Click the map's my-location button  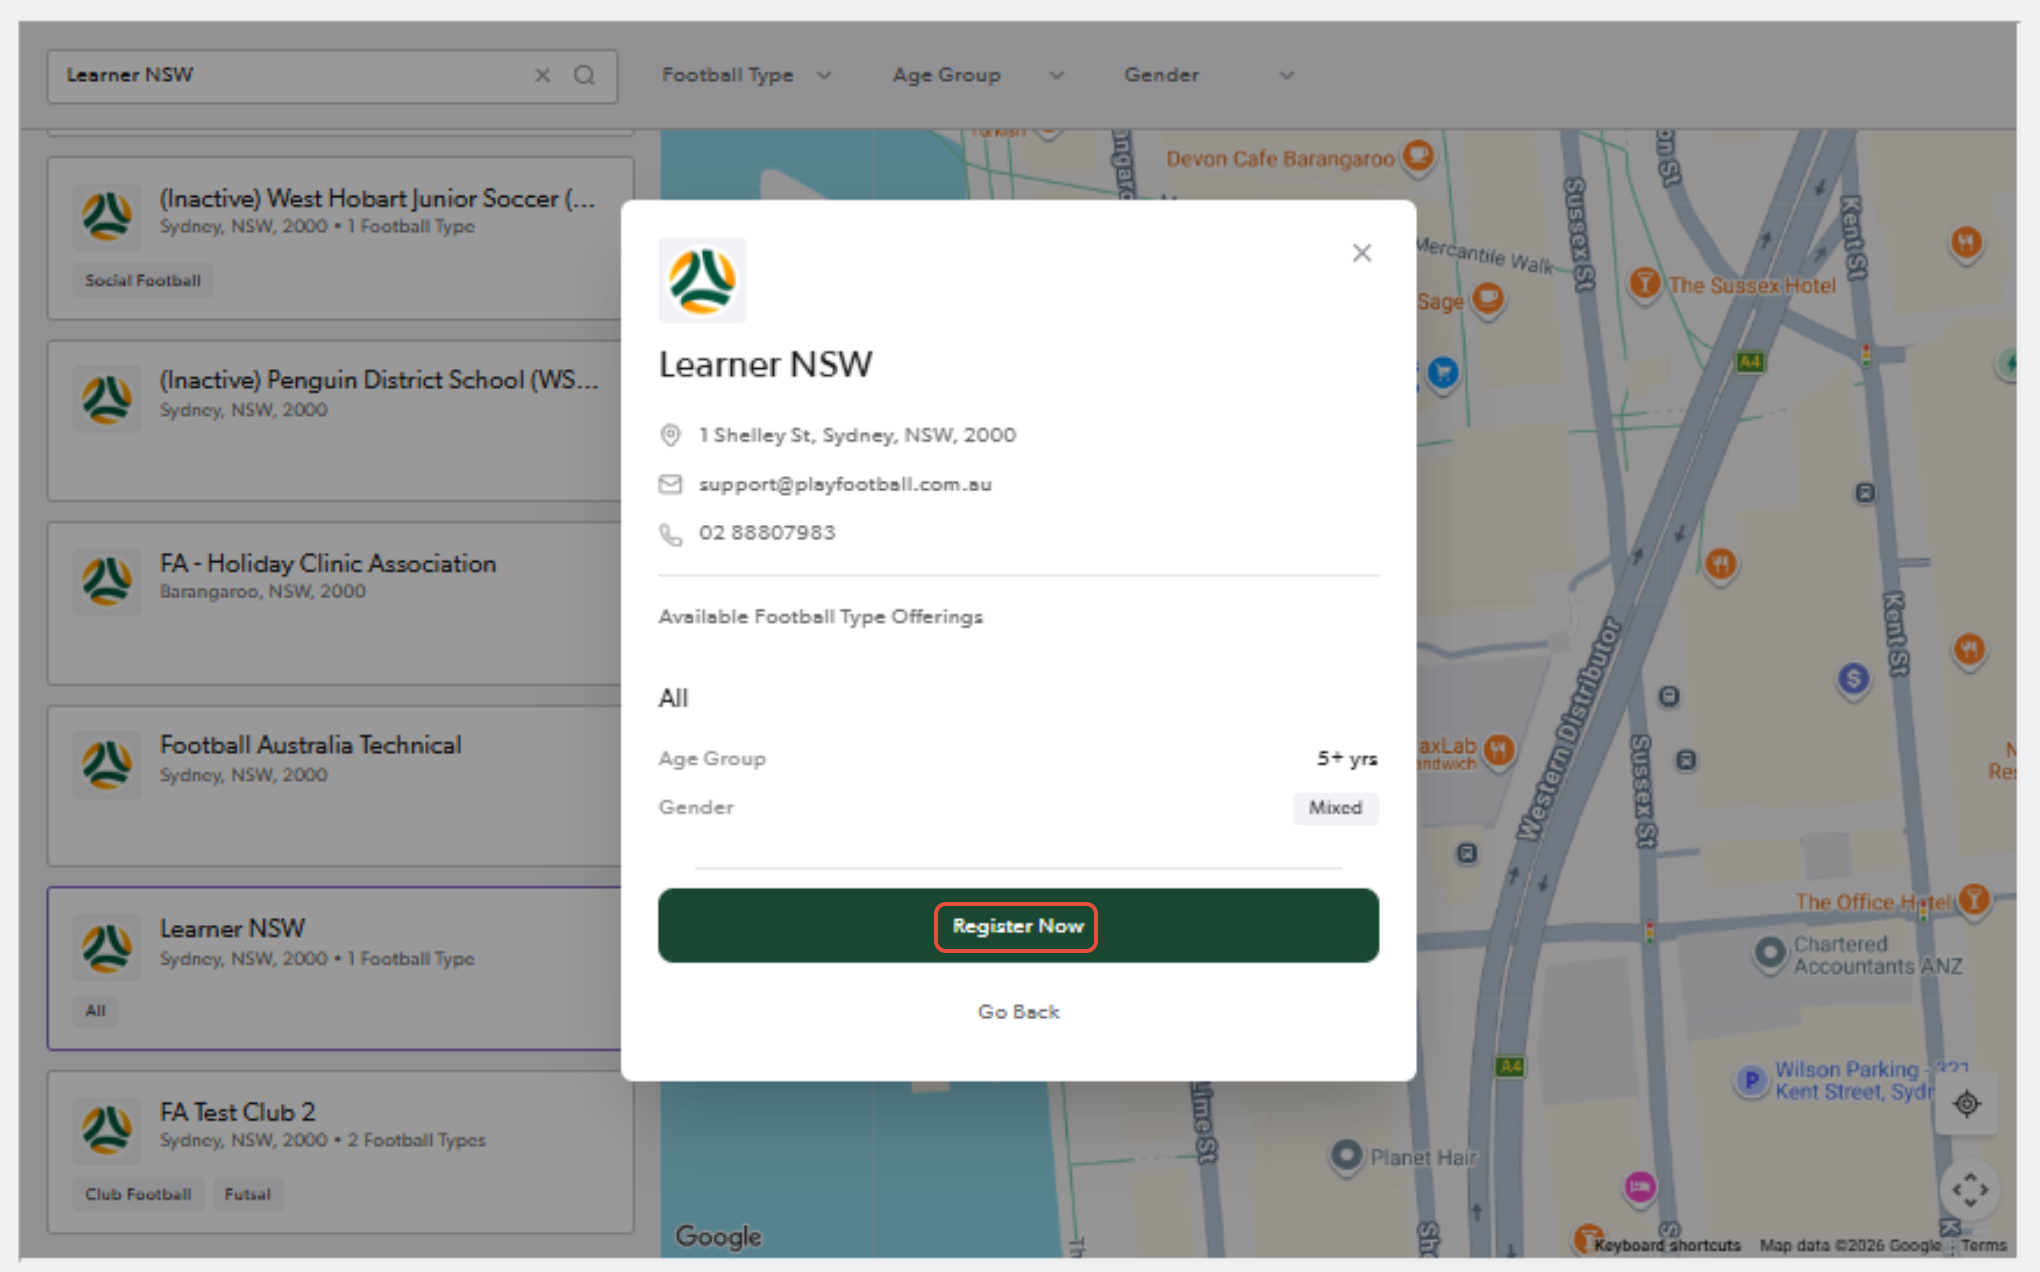click(1966, 1104)
